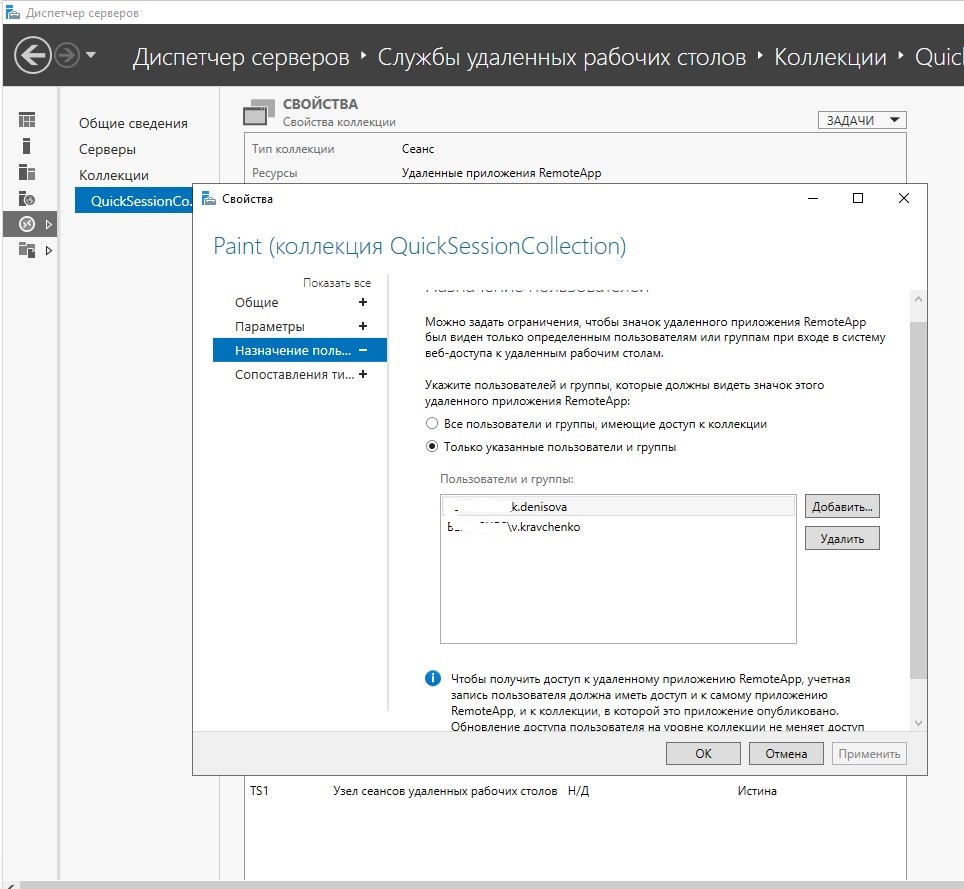Click dialog scrollbar up arrow
Screen dimensions: 964x889
coord(918,299)
